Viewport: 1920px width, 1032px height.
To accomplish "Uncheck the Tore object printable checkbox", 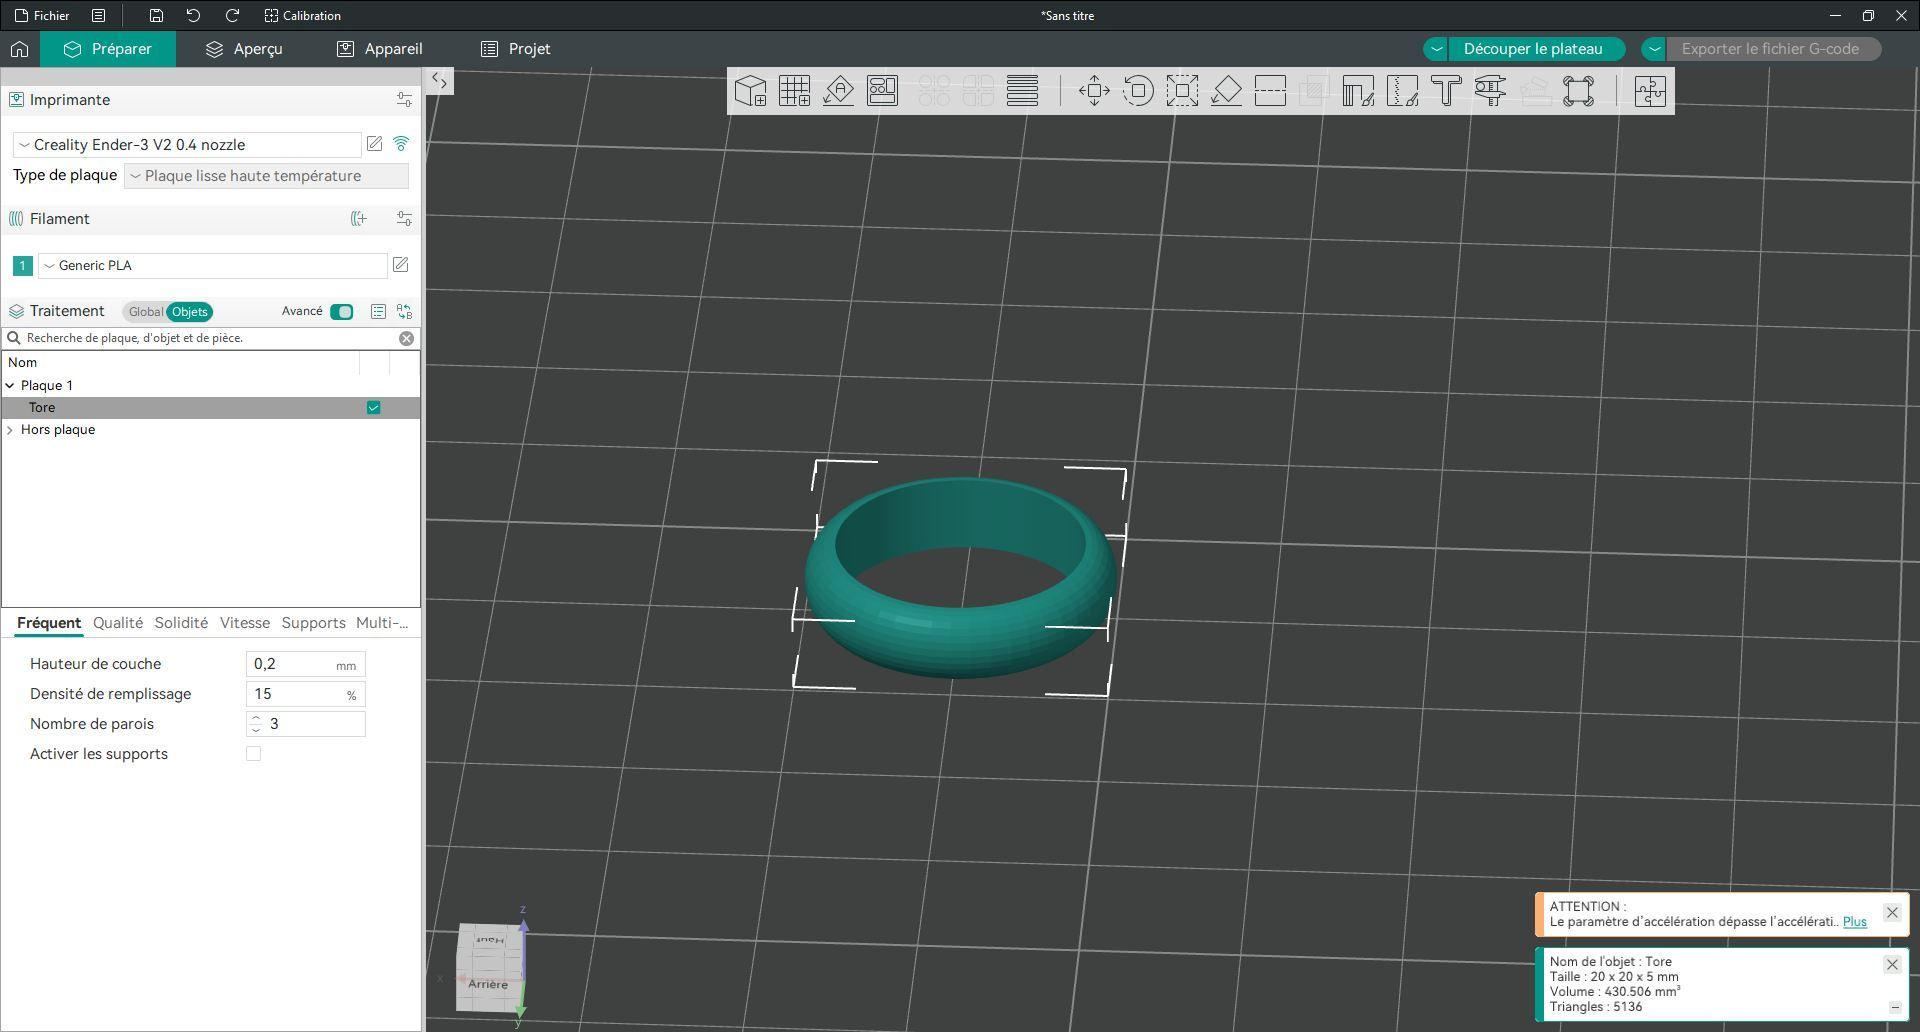I will pyautogui.click(x=373, y=408).
